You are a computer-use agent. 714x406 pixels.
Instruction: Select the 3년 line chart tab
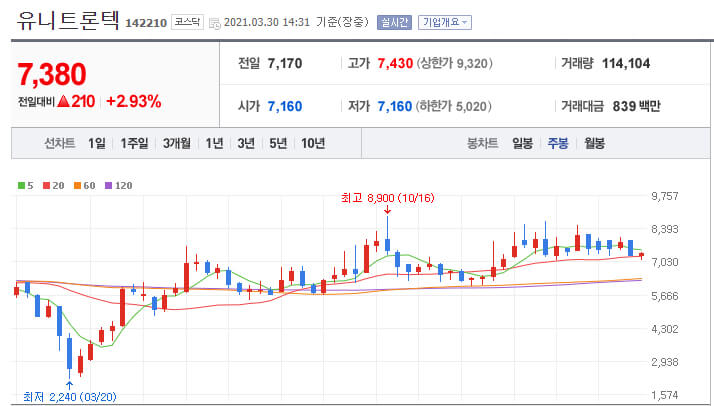(x=246, y=144)
